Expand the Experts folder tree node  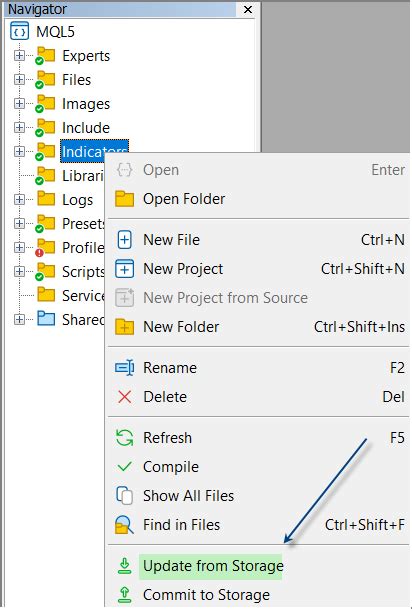pyautogui.click(x=19, y=56)
